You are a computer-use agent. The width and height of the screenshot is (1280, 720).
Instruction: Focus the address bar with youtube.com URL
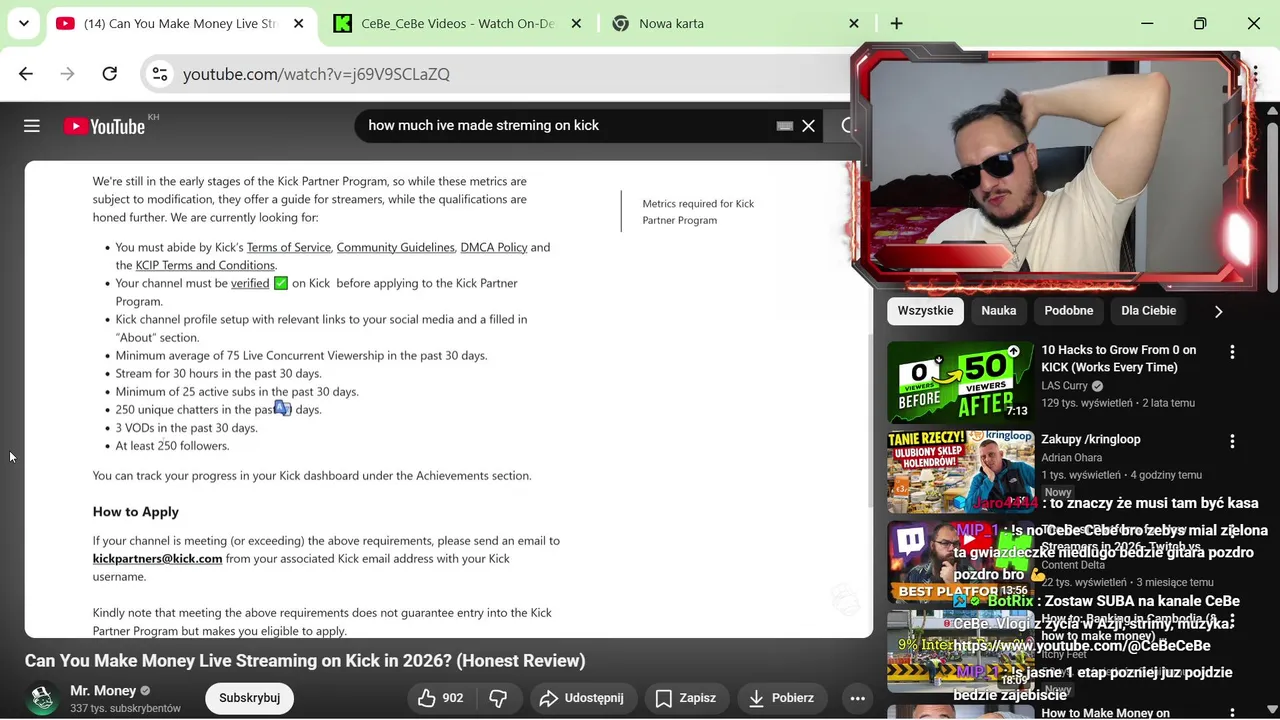(316, 74)
